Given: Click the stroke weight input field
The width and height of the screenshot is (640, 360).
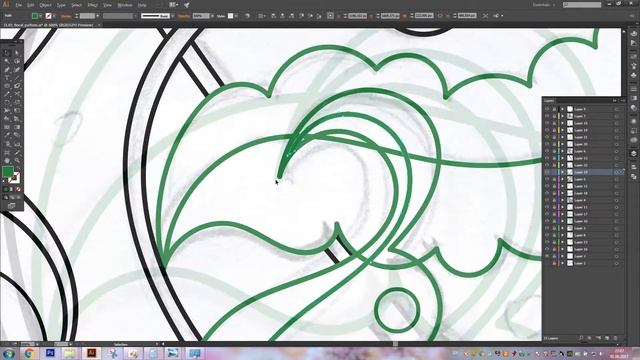Looking at the screenshot, I should (87, 16).
